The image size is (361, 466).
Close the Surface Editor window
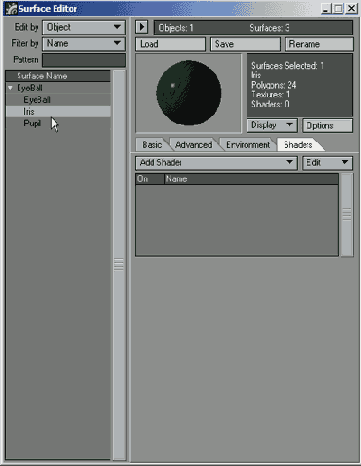coord(351,8)
